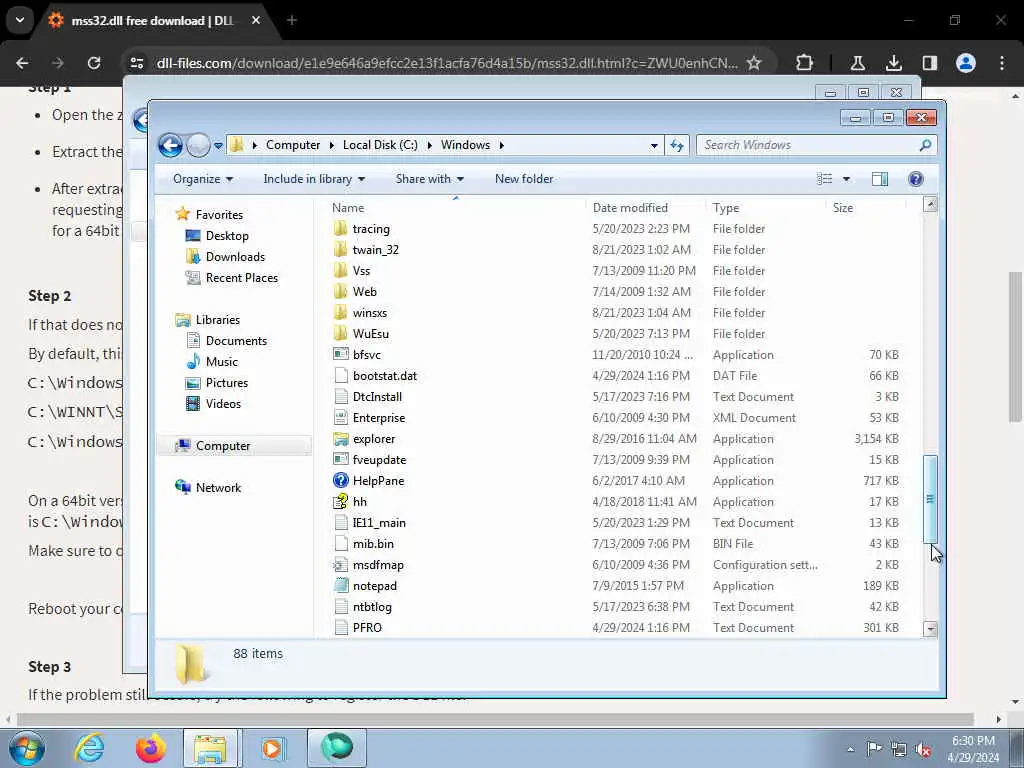This screenshot has width=1024, height=768.
Task: Select the HelpPane application icon
Action: pos(340,481)
